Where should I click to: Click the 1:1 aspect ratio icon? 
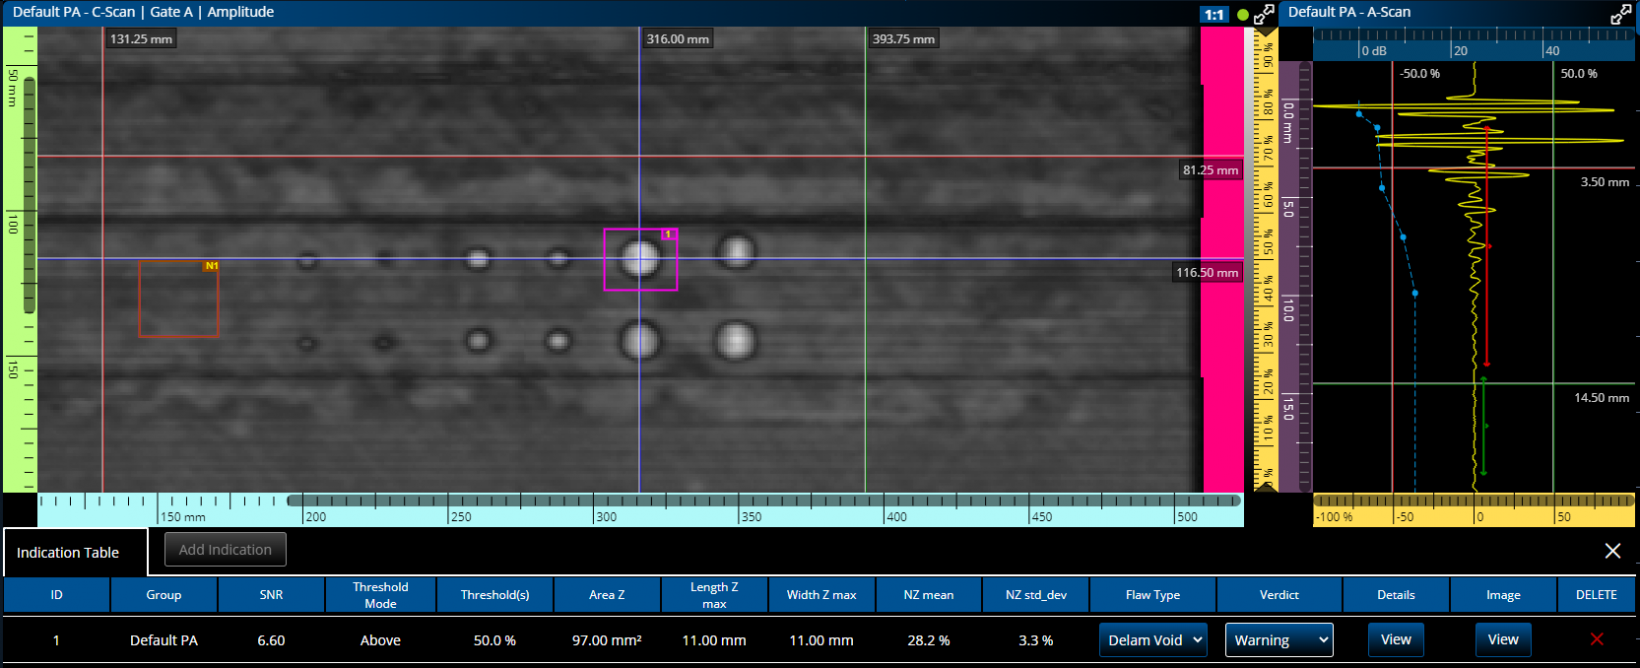click(1214, 15)
